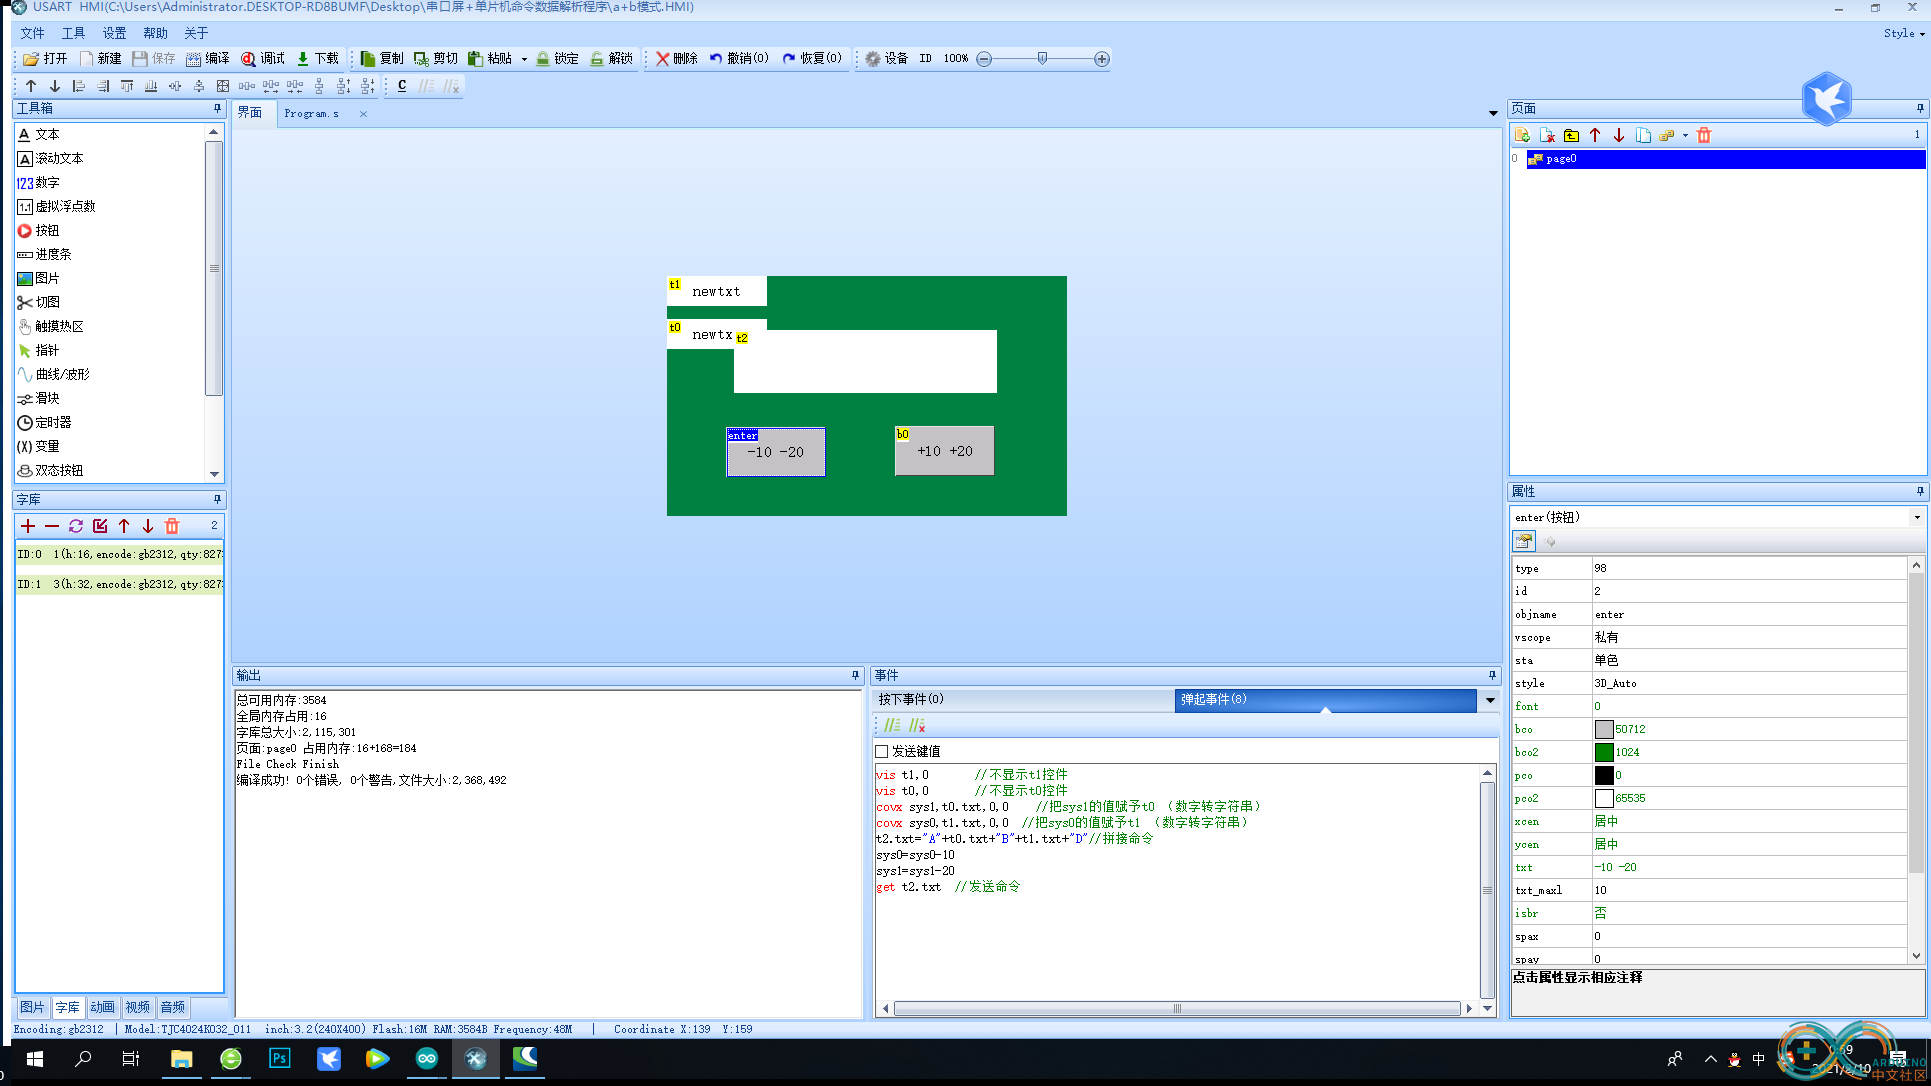The image size is (1931, 1086).
Task: Click the 打开 (Open) toolbar button
Action: tap(45, 59)
